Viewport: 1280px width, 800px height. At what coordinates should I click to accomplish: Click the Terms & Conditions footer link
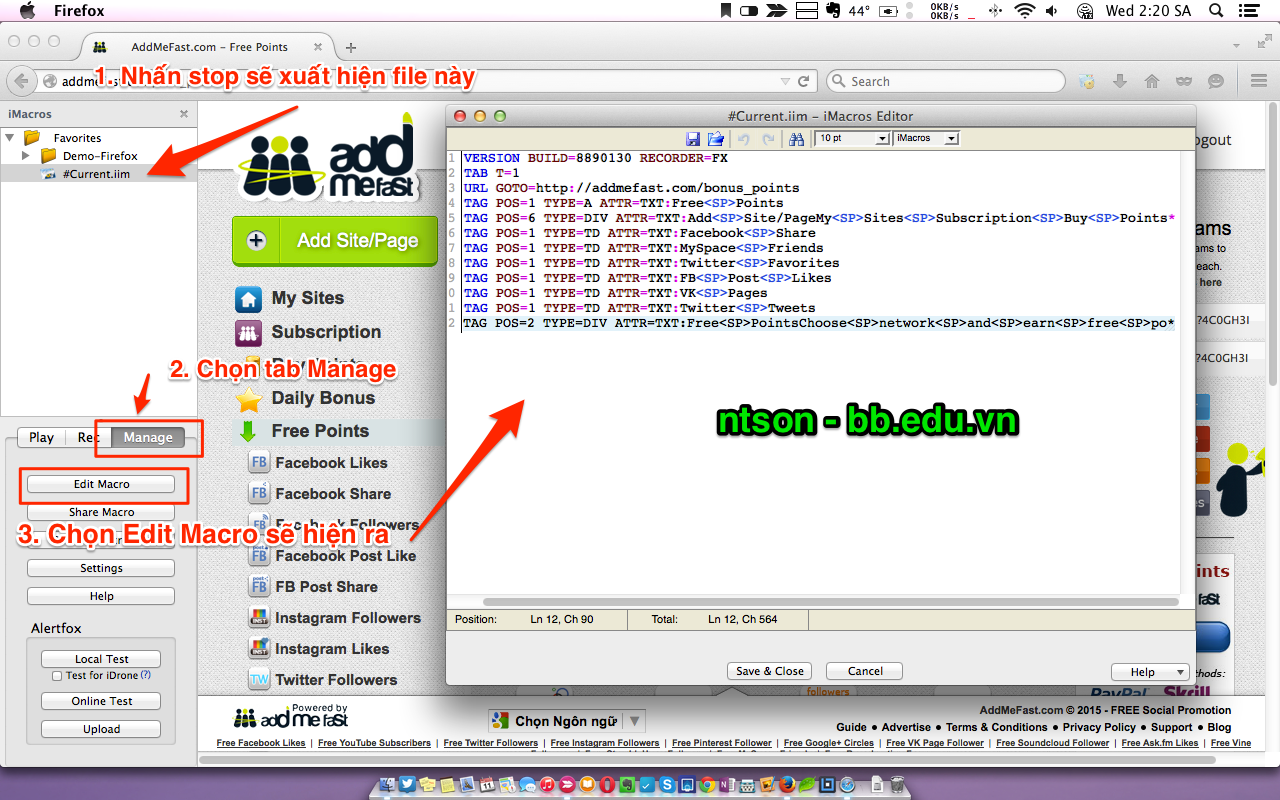click(x=996, y=727)
